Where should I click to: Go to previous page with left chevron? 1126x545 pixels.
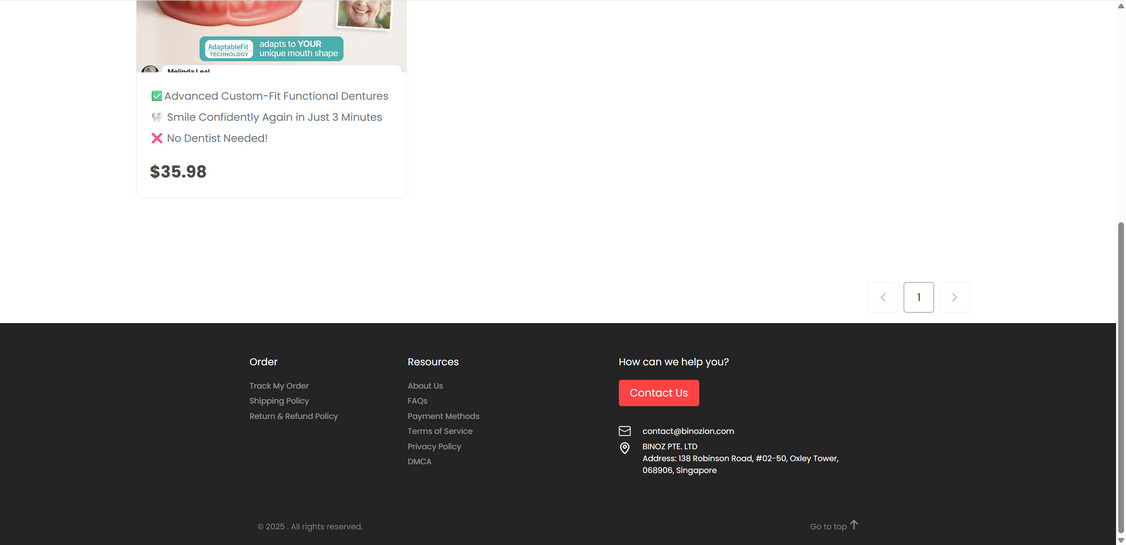pyautogui.click(x=883, y=297)
